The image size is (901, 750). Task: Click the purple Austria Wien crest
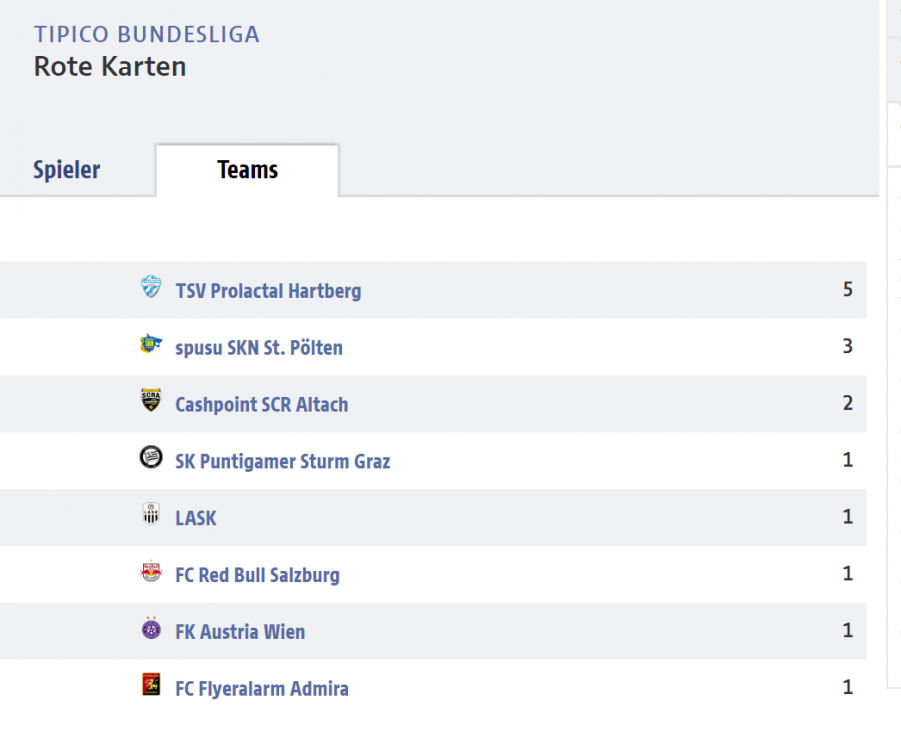tap(151, 628)
